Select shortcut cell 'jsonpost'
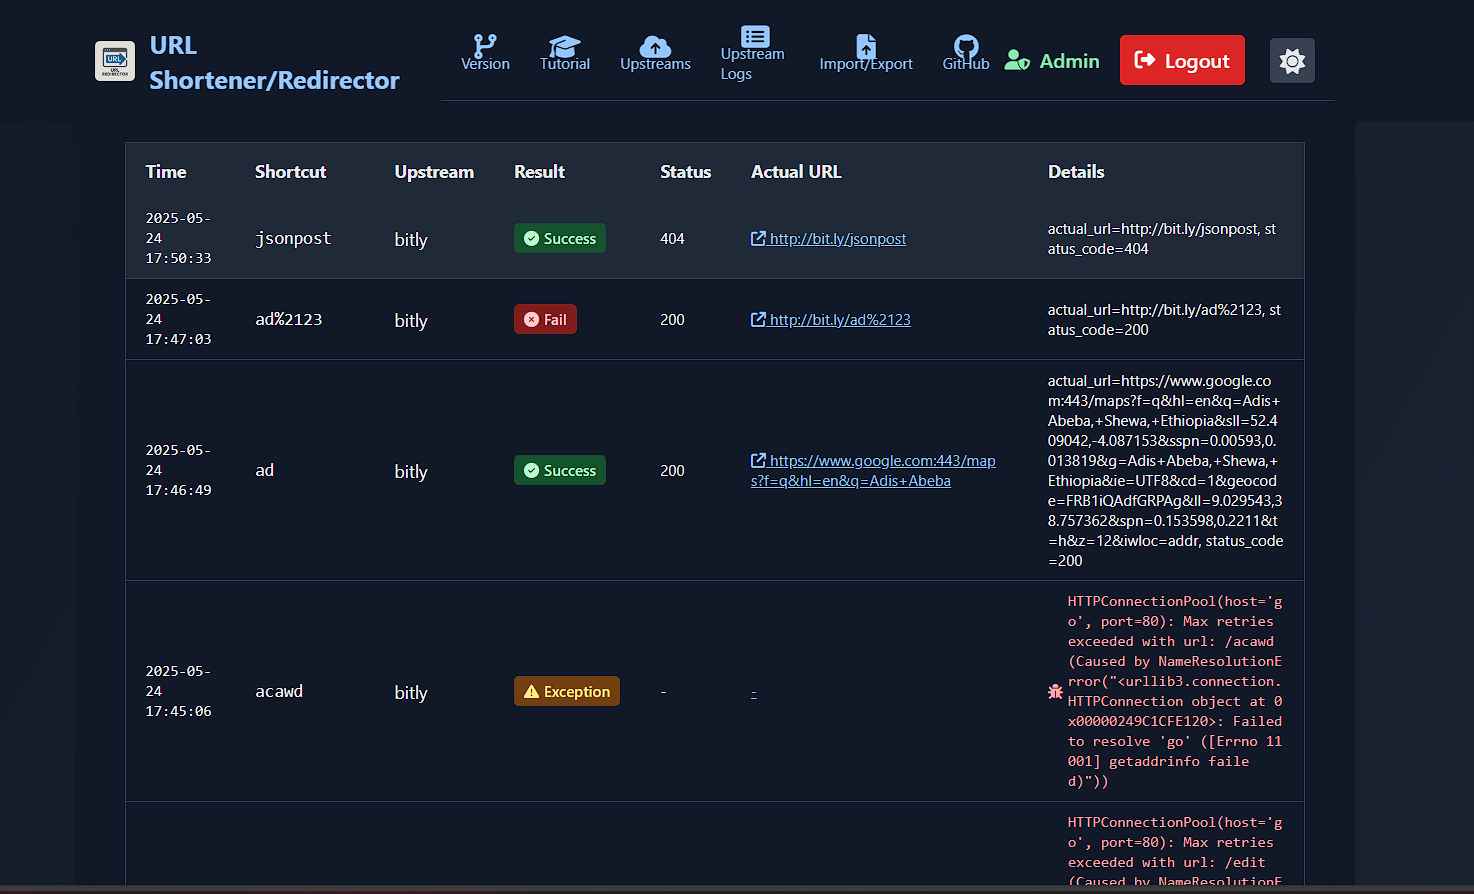This screenshot has height=894, width=1474. (x=293, y=238)
